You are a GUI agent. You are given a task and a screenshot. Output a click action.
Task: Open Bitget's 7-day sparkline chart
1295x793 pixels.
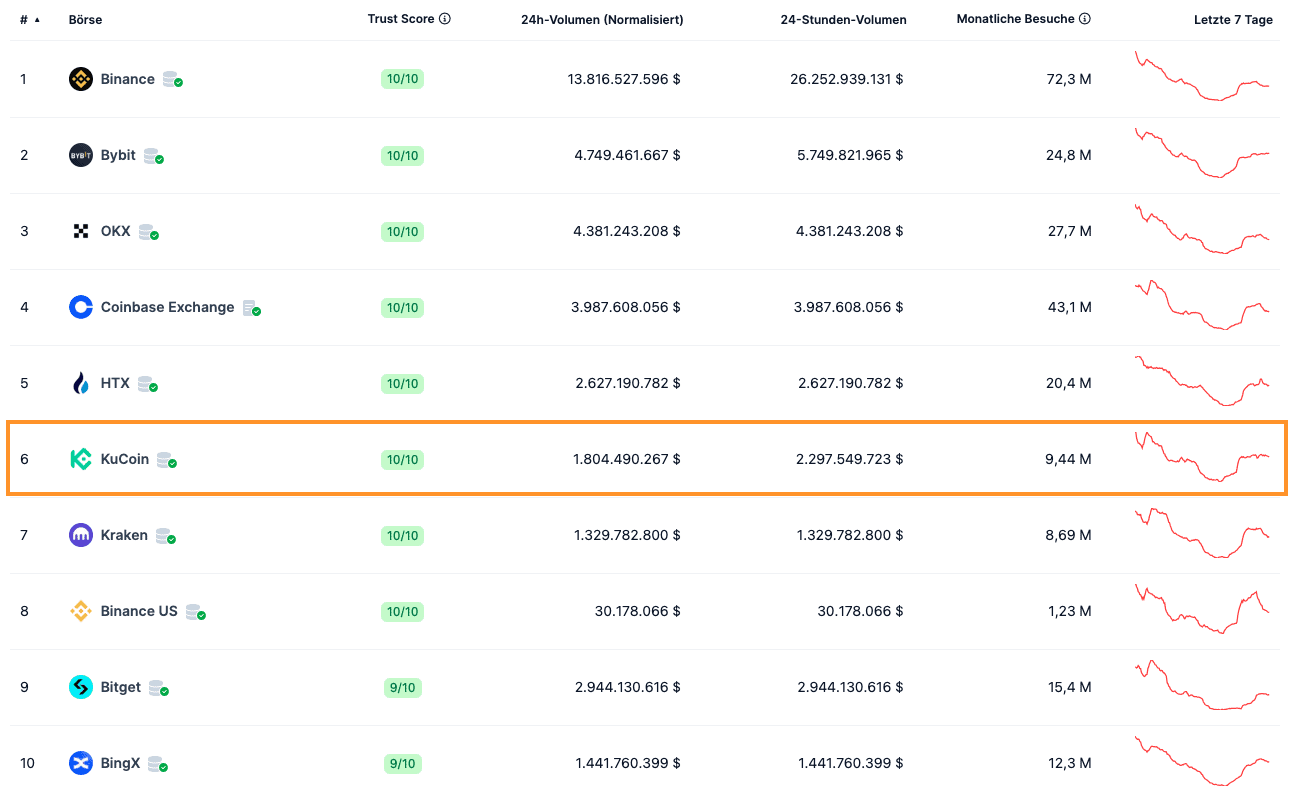tap(1202, 685)
